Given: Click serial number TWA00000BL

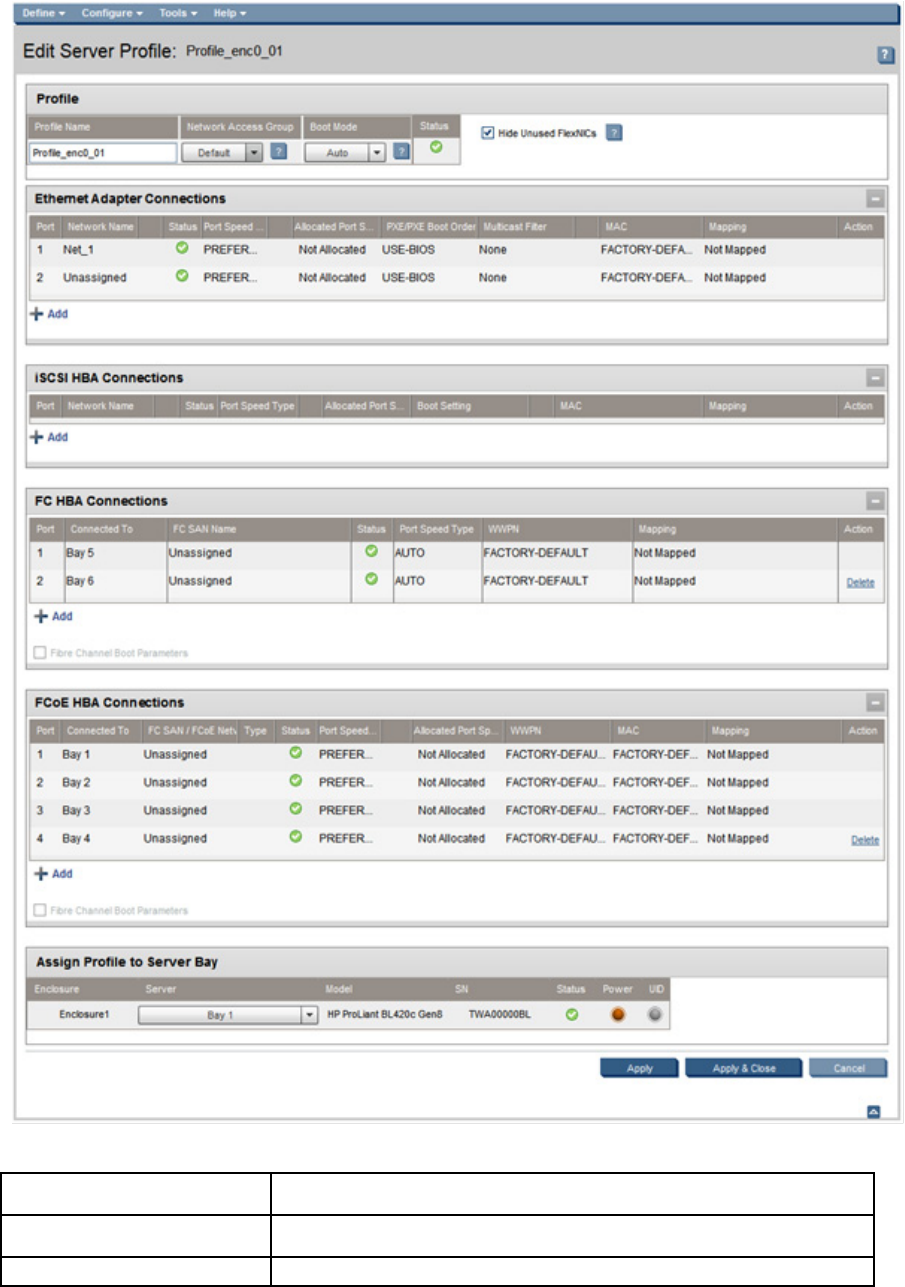Looking at the screenshot, I should point(501,1015).
